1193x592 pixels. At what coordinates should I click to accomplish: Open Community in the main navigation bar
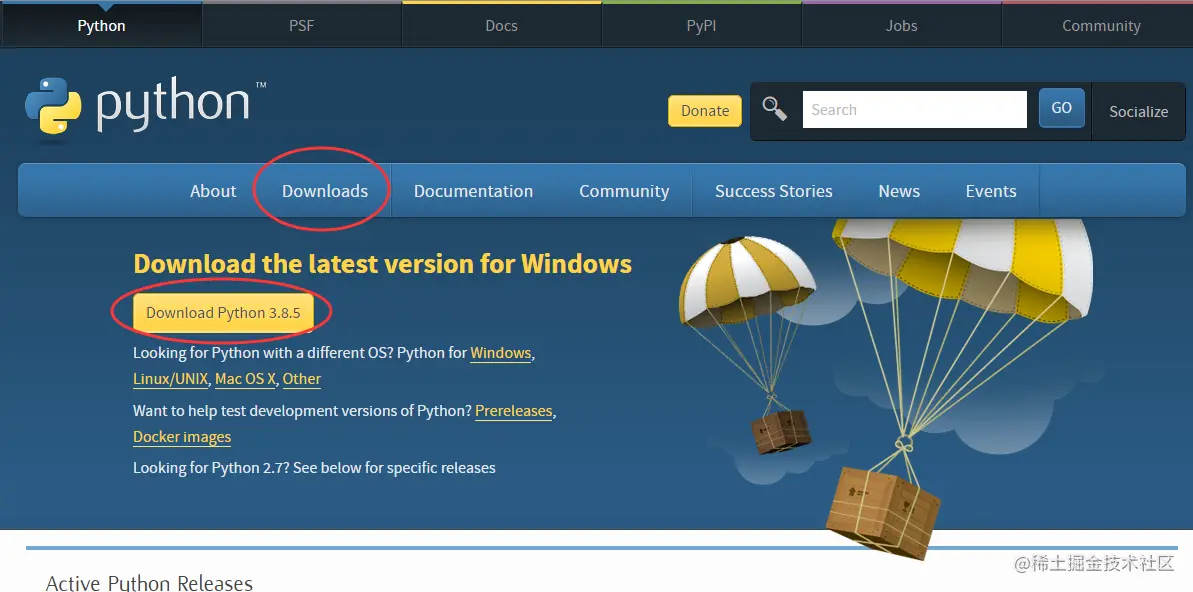pyautogui.click(x=624, y=191)
